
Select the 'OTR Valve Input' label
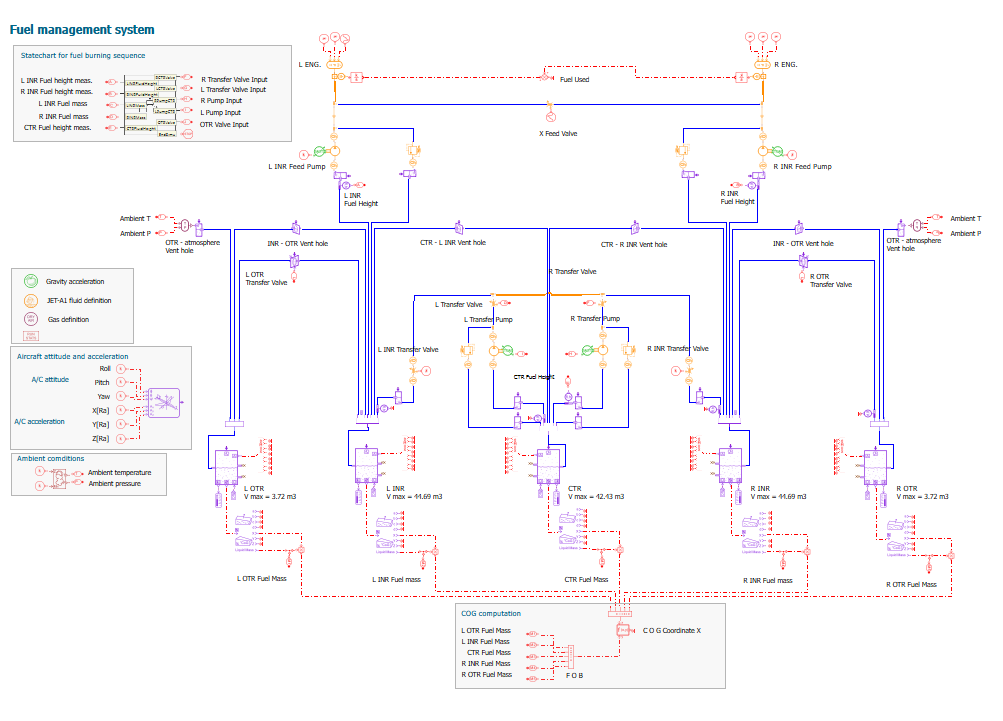click(x=224, y=125)
